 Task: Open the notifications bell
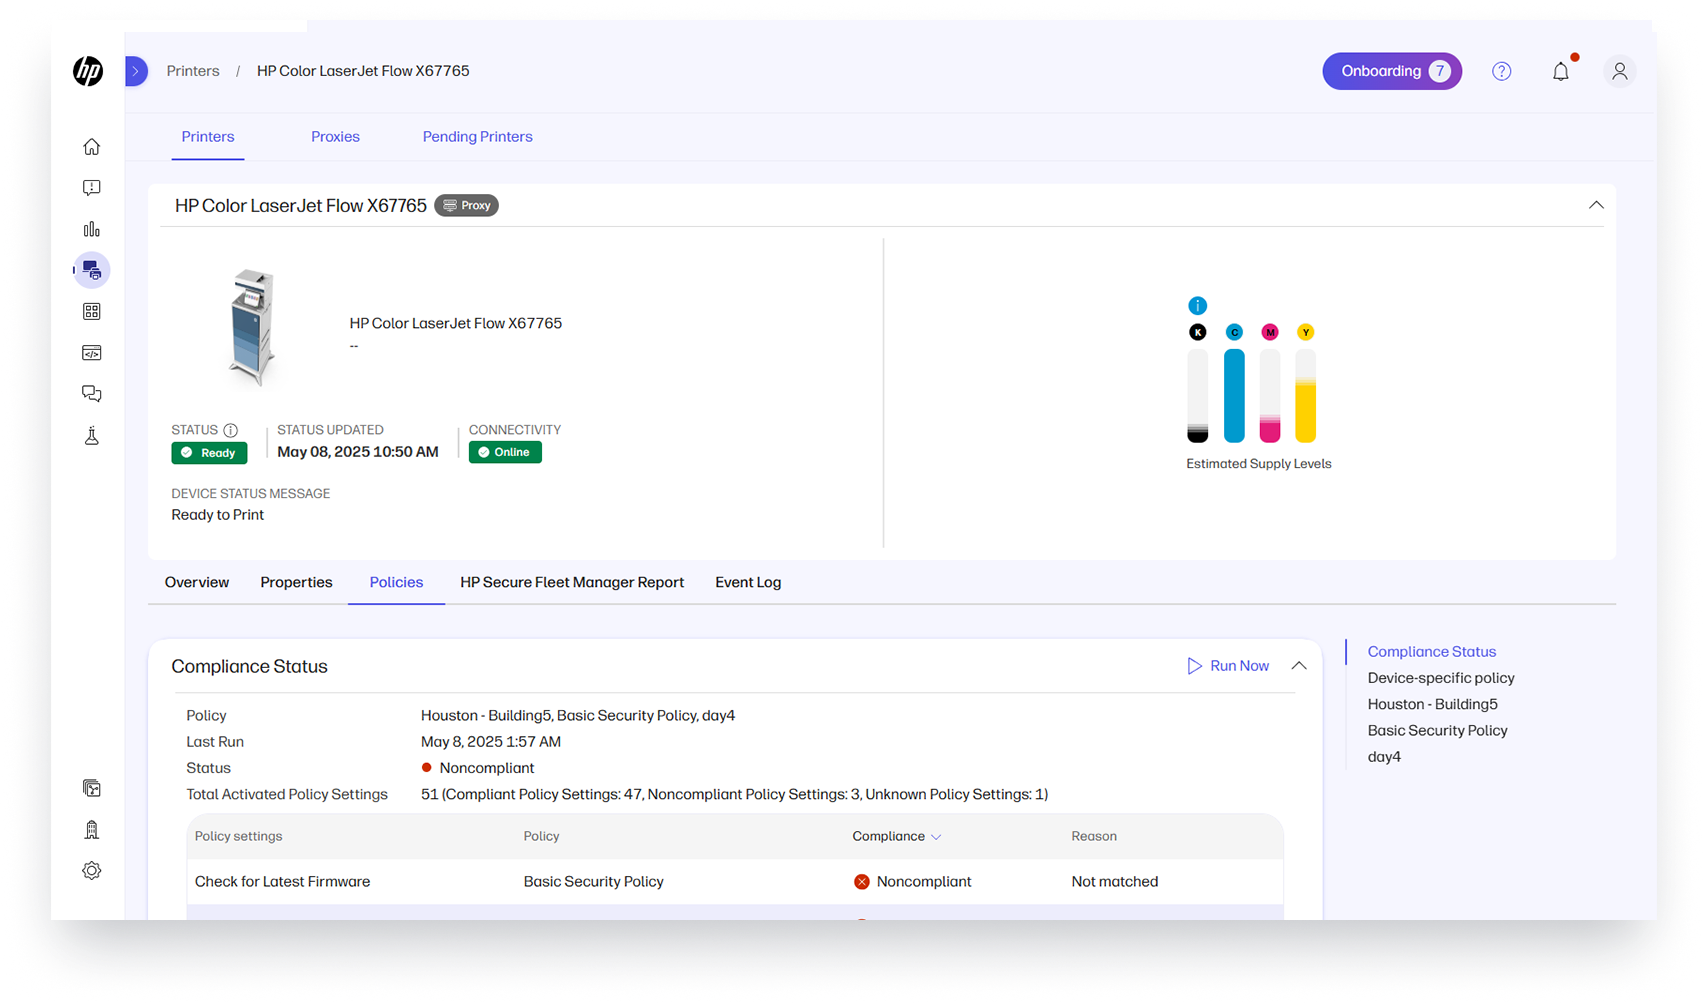(1561, 71)
